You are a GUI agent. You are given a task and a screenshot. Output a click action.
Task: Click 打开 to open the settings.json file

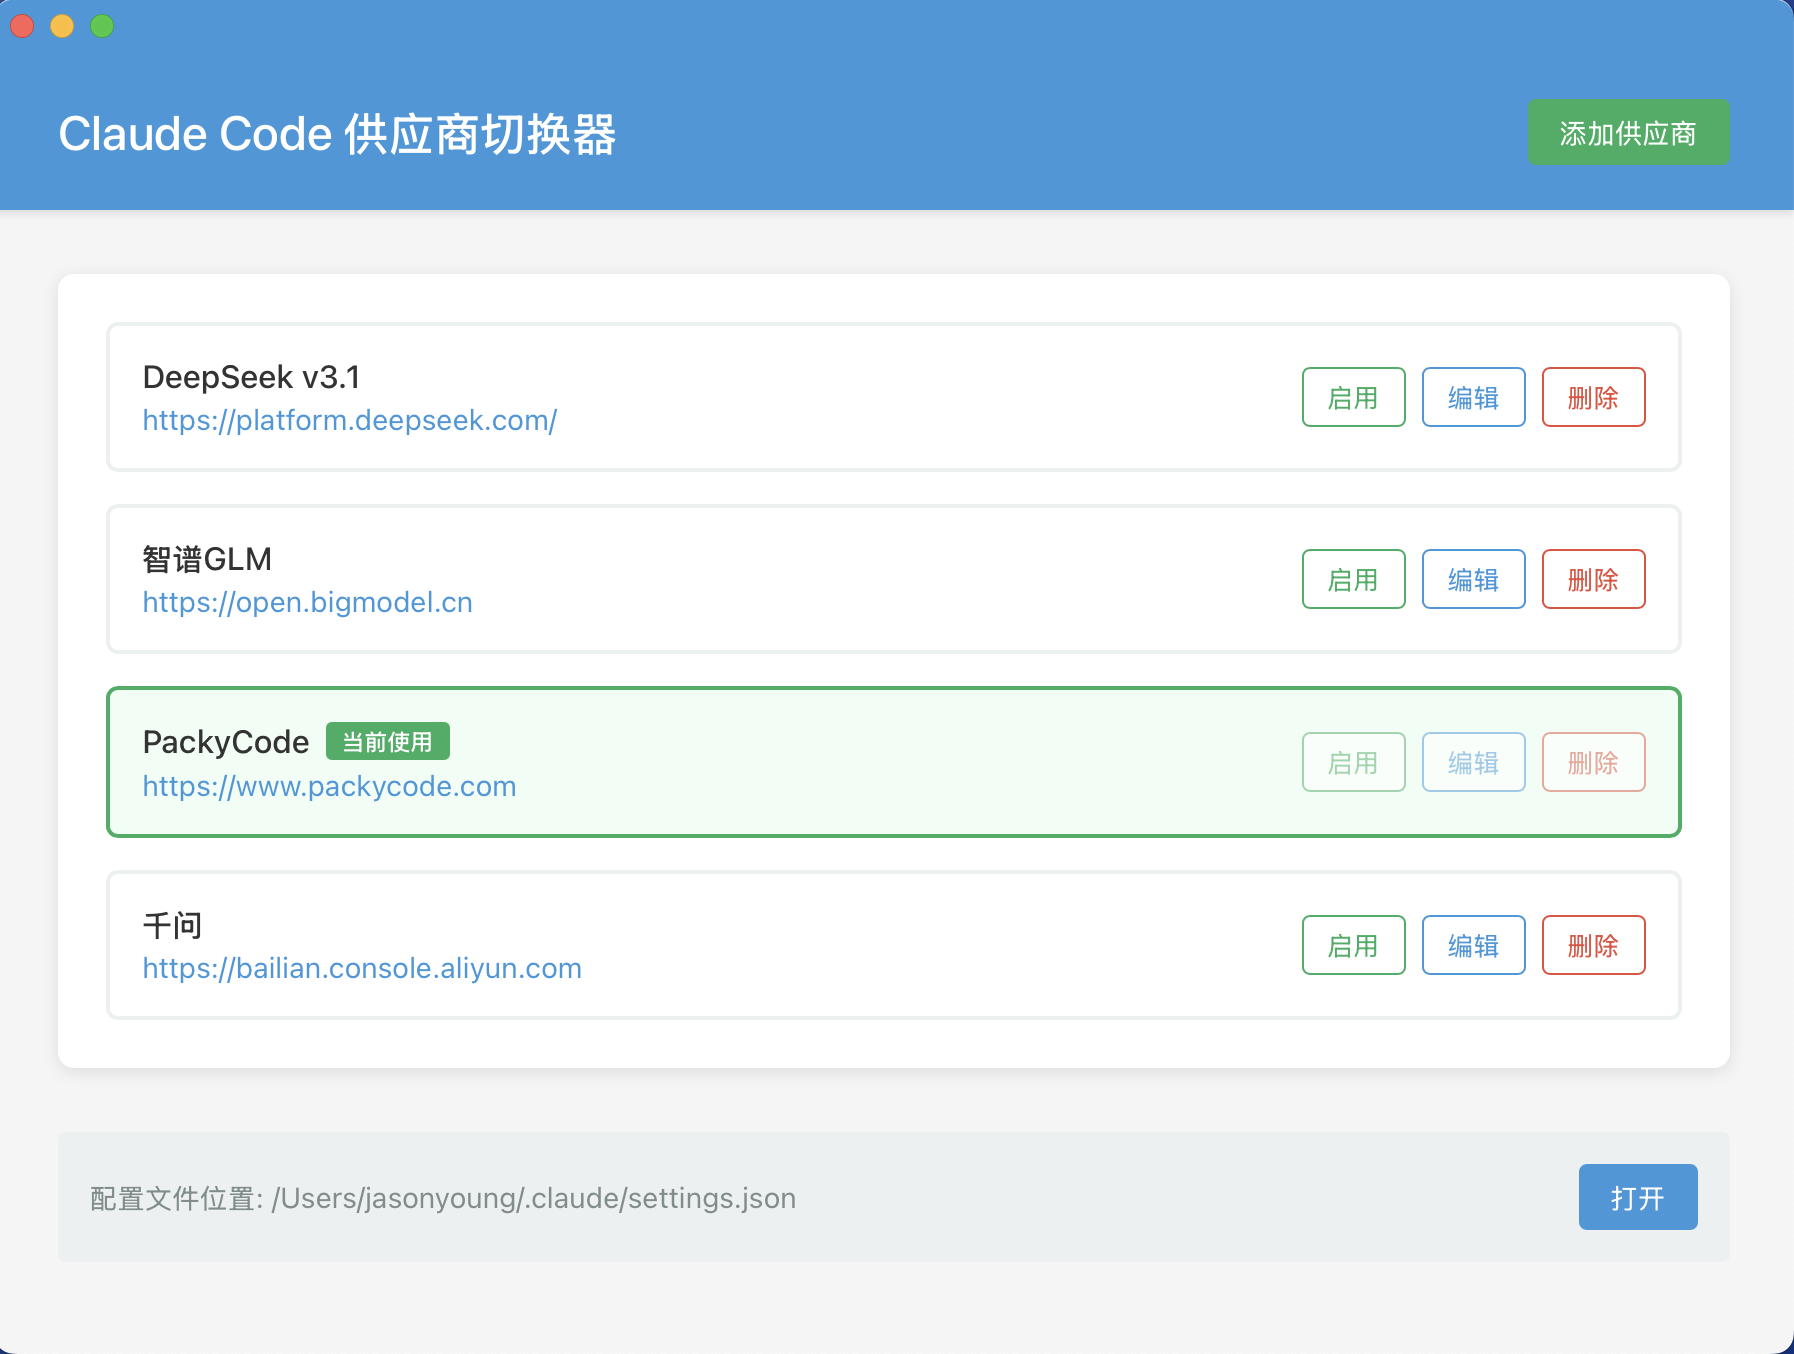click(x=1637, y=1197)
